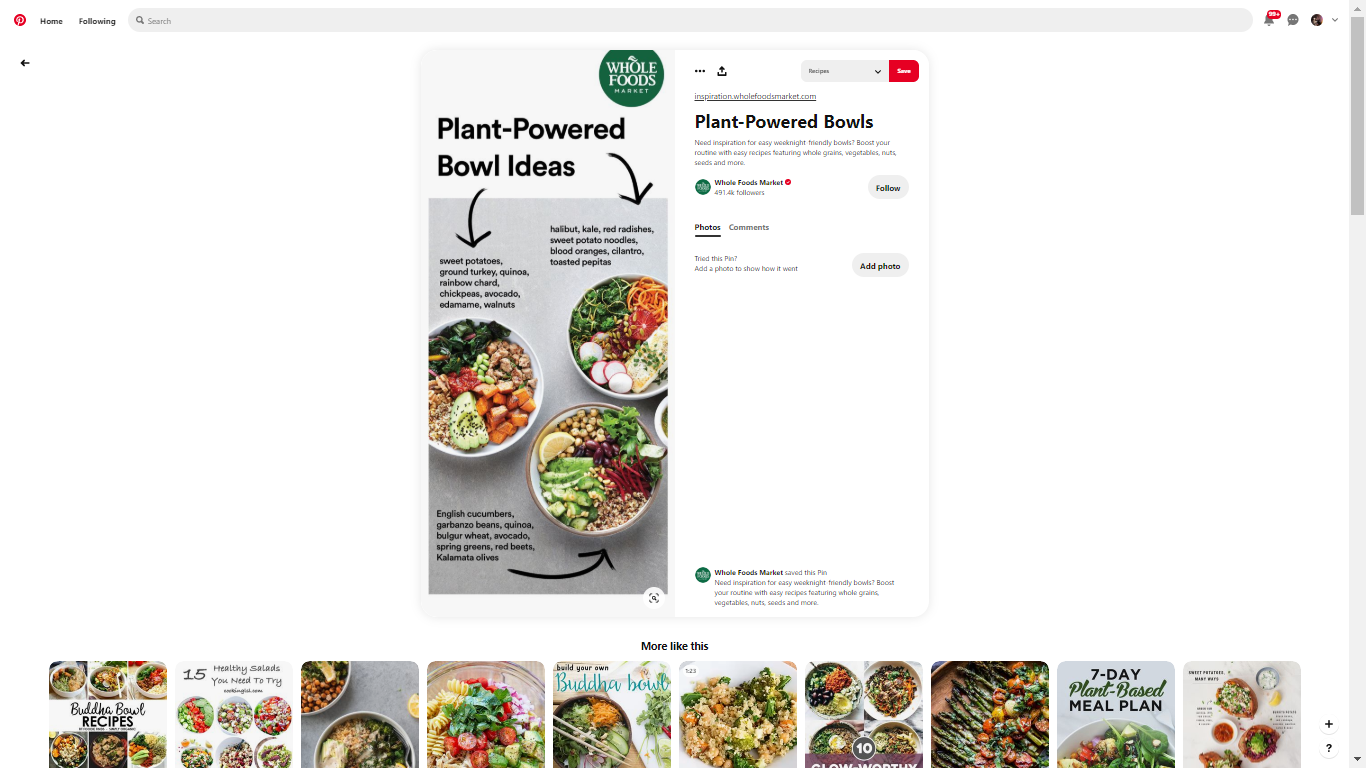Screen dimensions: 1366x768
Task: Open the messages chat bubble icon
Action: (x=1293, y=20)
